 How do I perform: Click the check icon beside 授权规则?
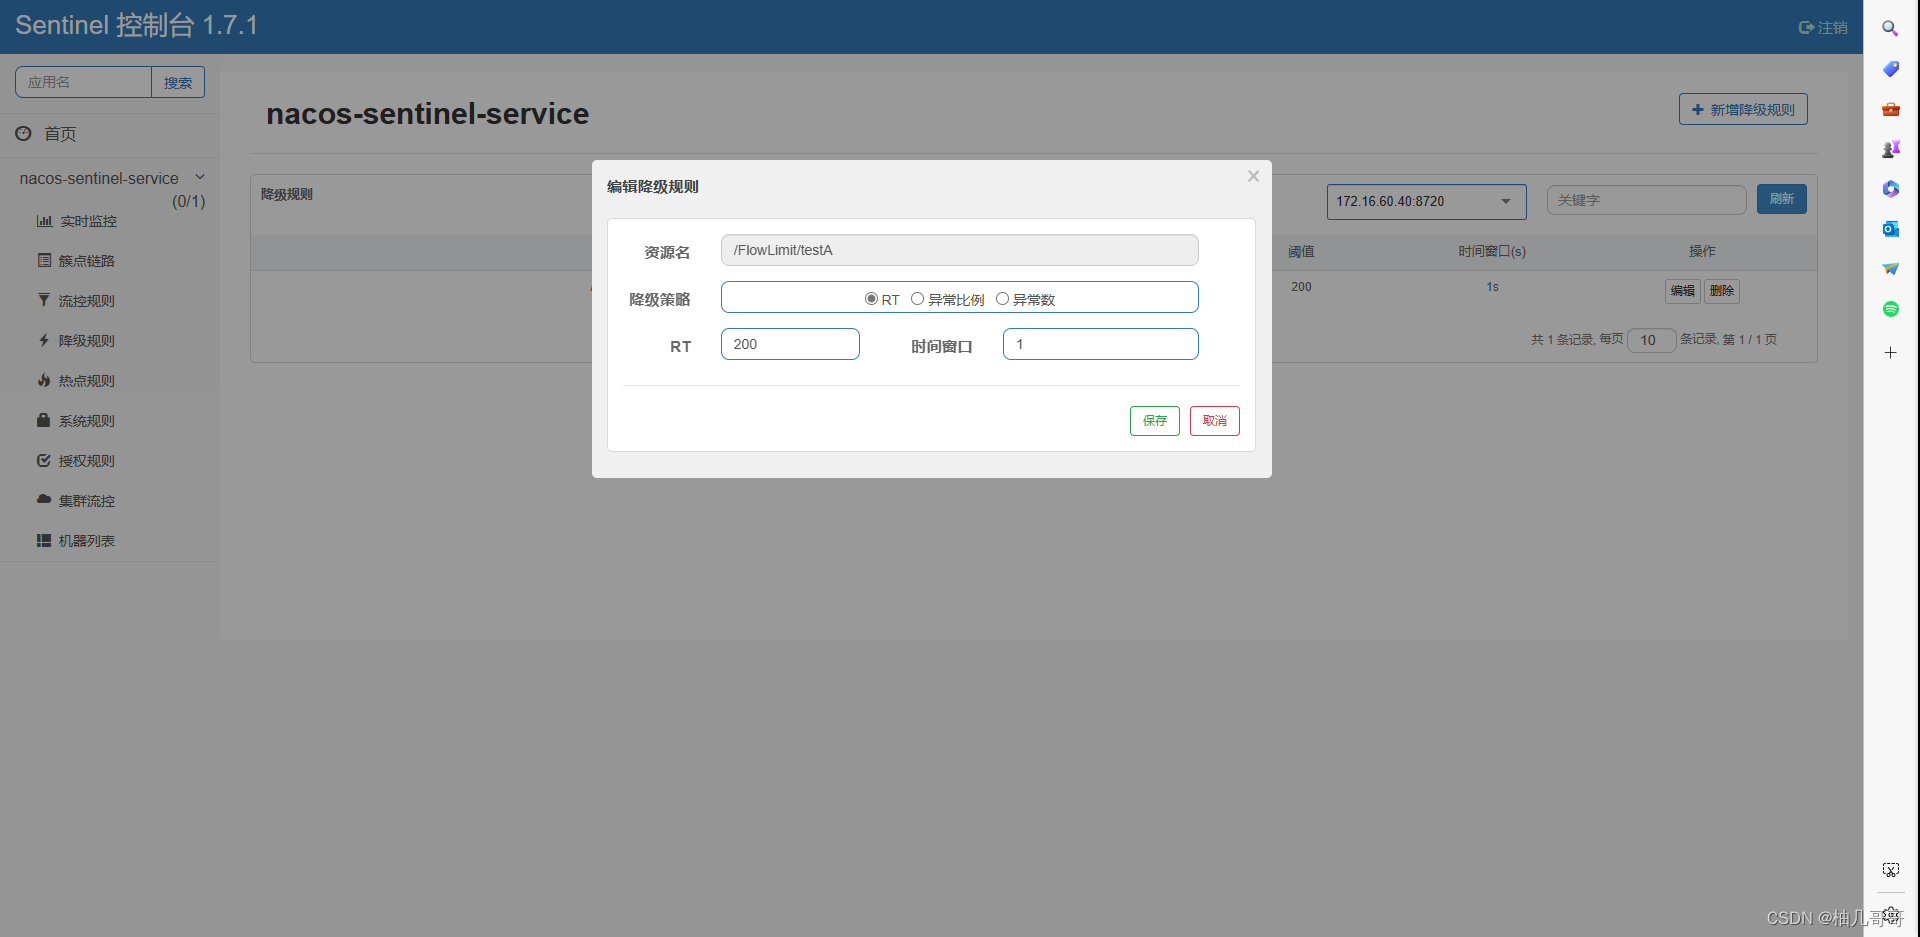tap(44, 460)
